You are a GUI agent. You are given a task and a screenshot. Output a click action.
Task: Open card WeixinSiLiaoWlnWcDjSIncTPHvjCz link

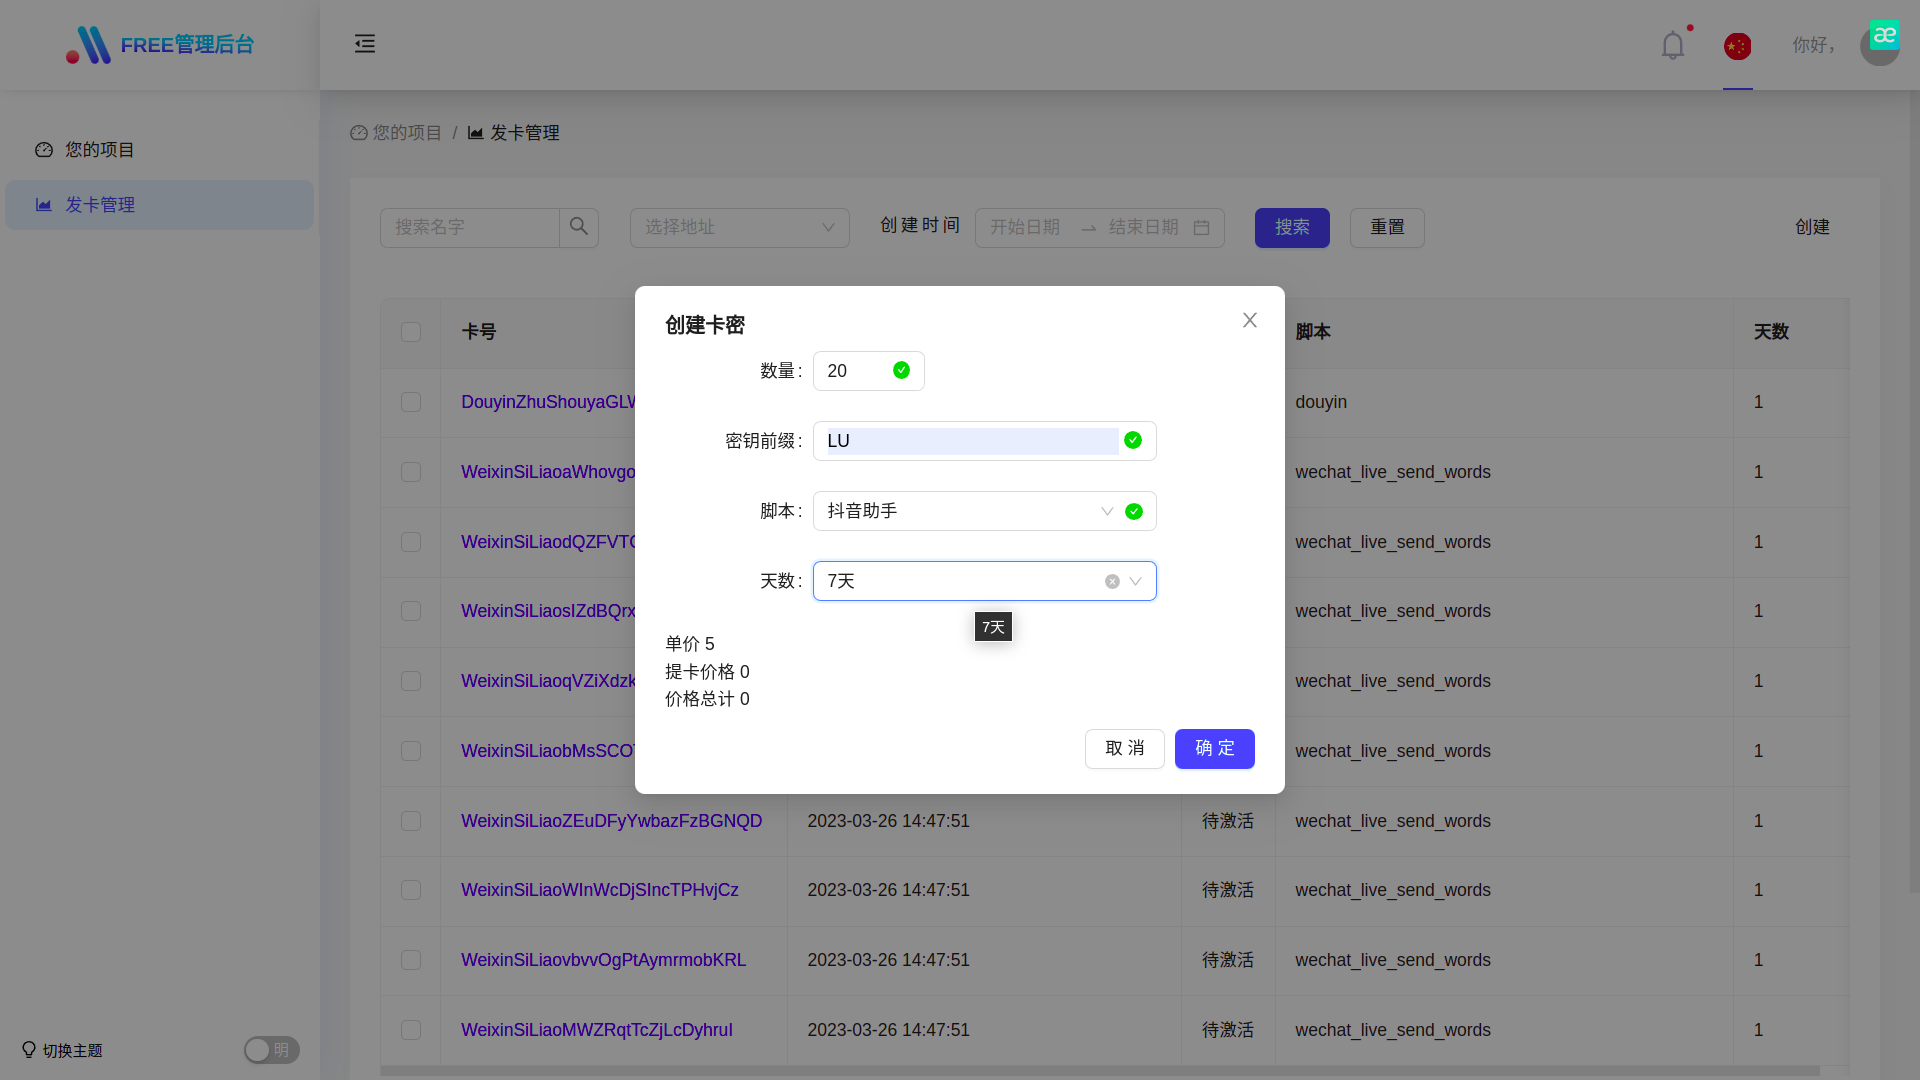click(x=600, y=890)
